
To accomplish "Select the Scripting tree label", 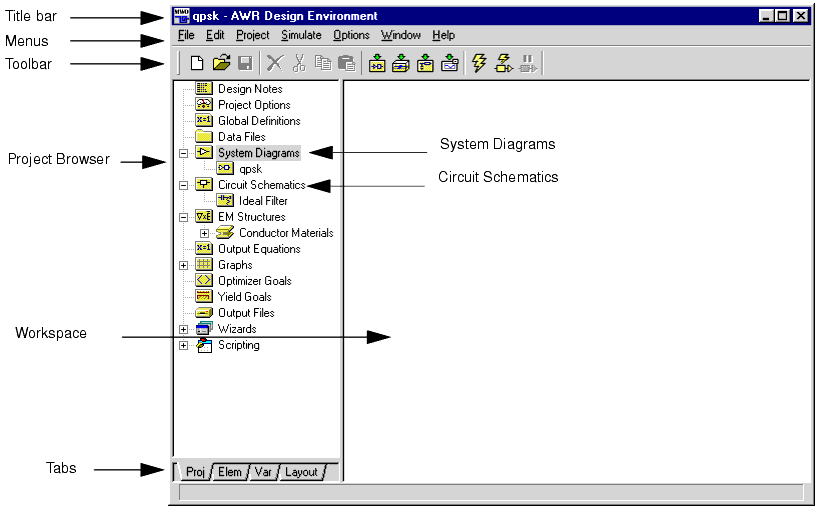I will tap(238, 345).
